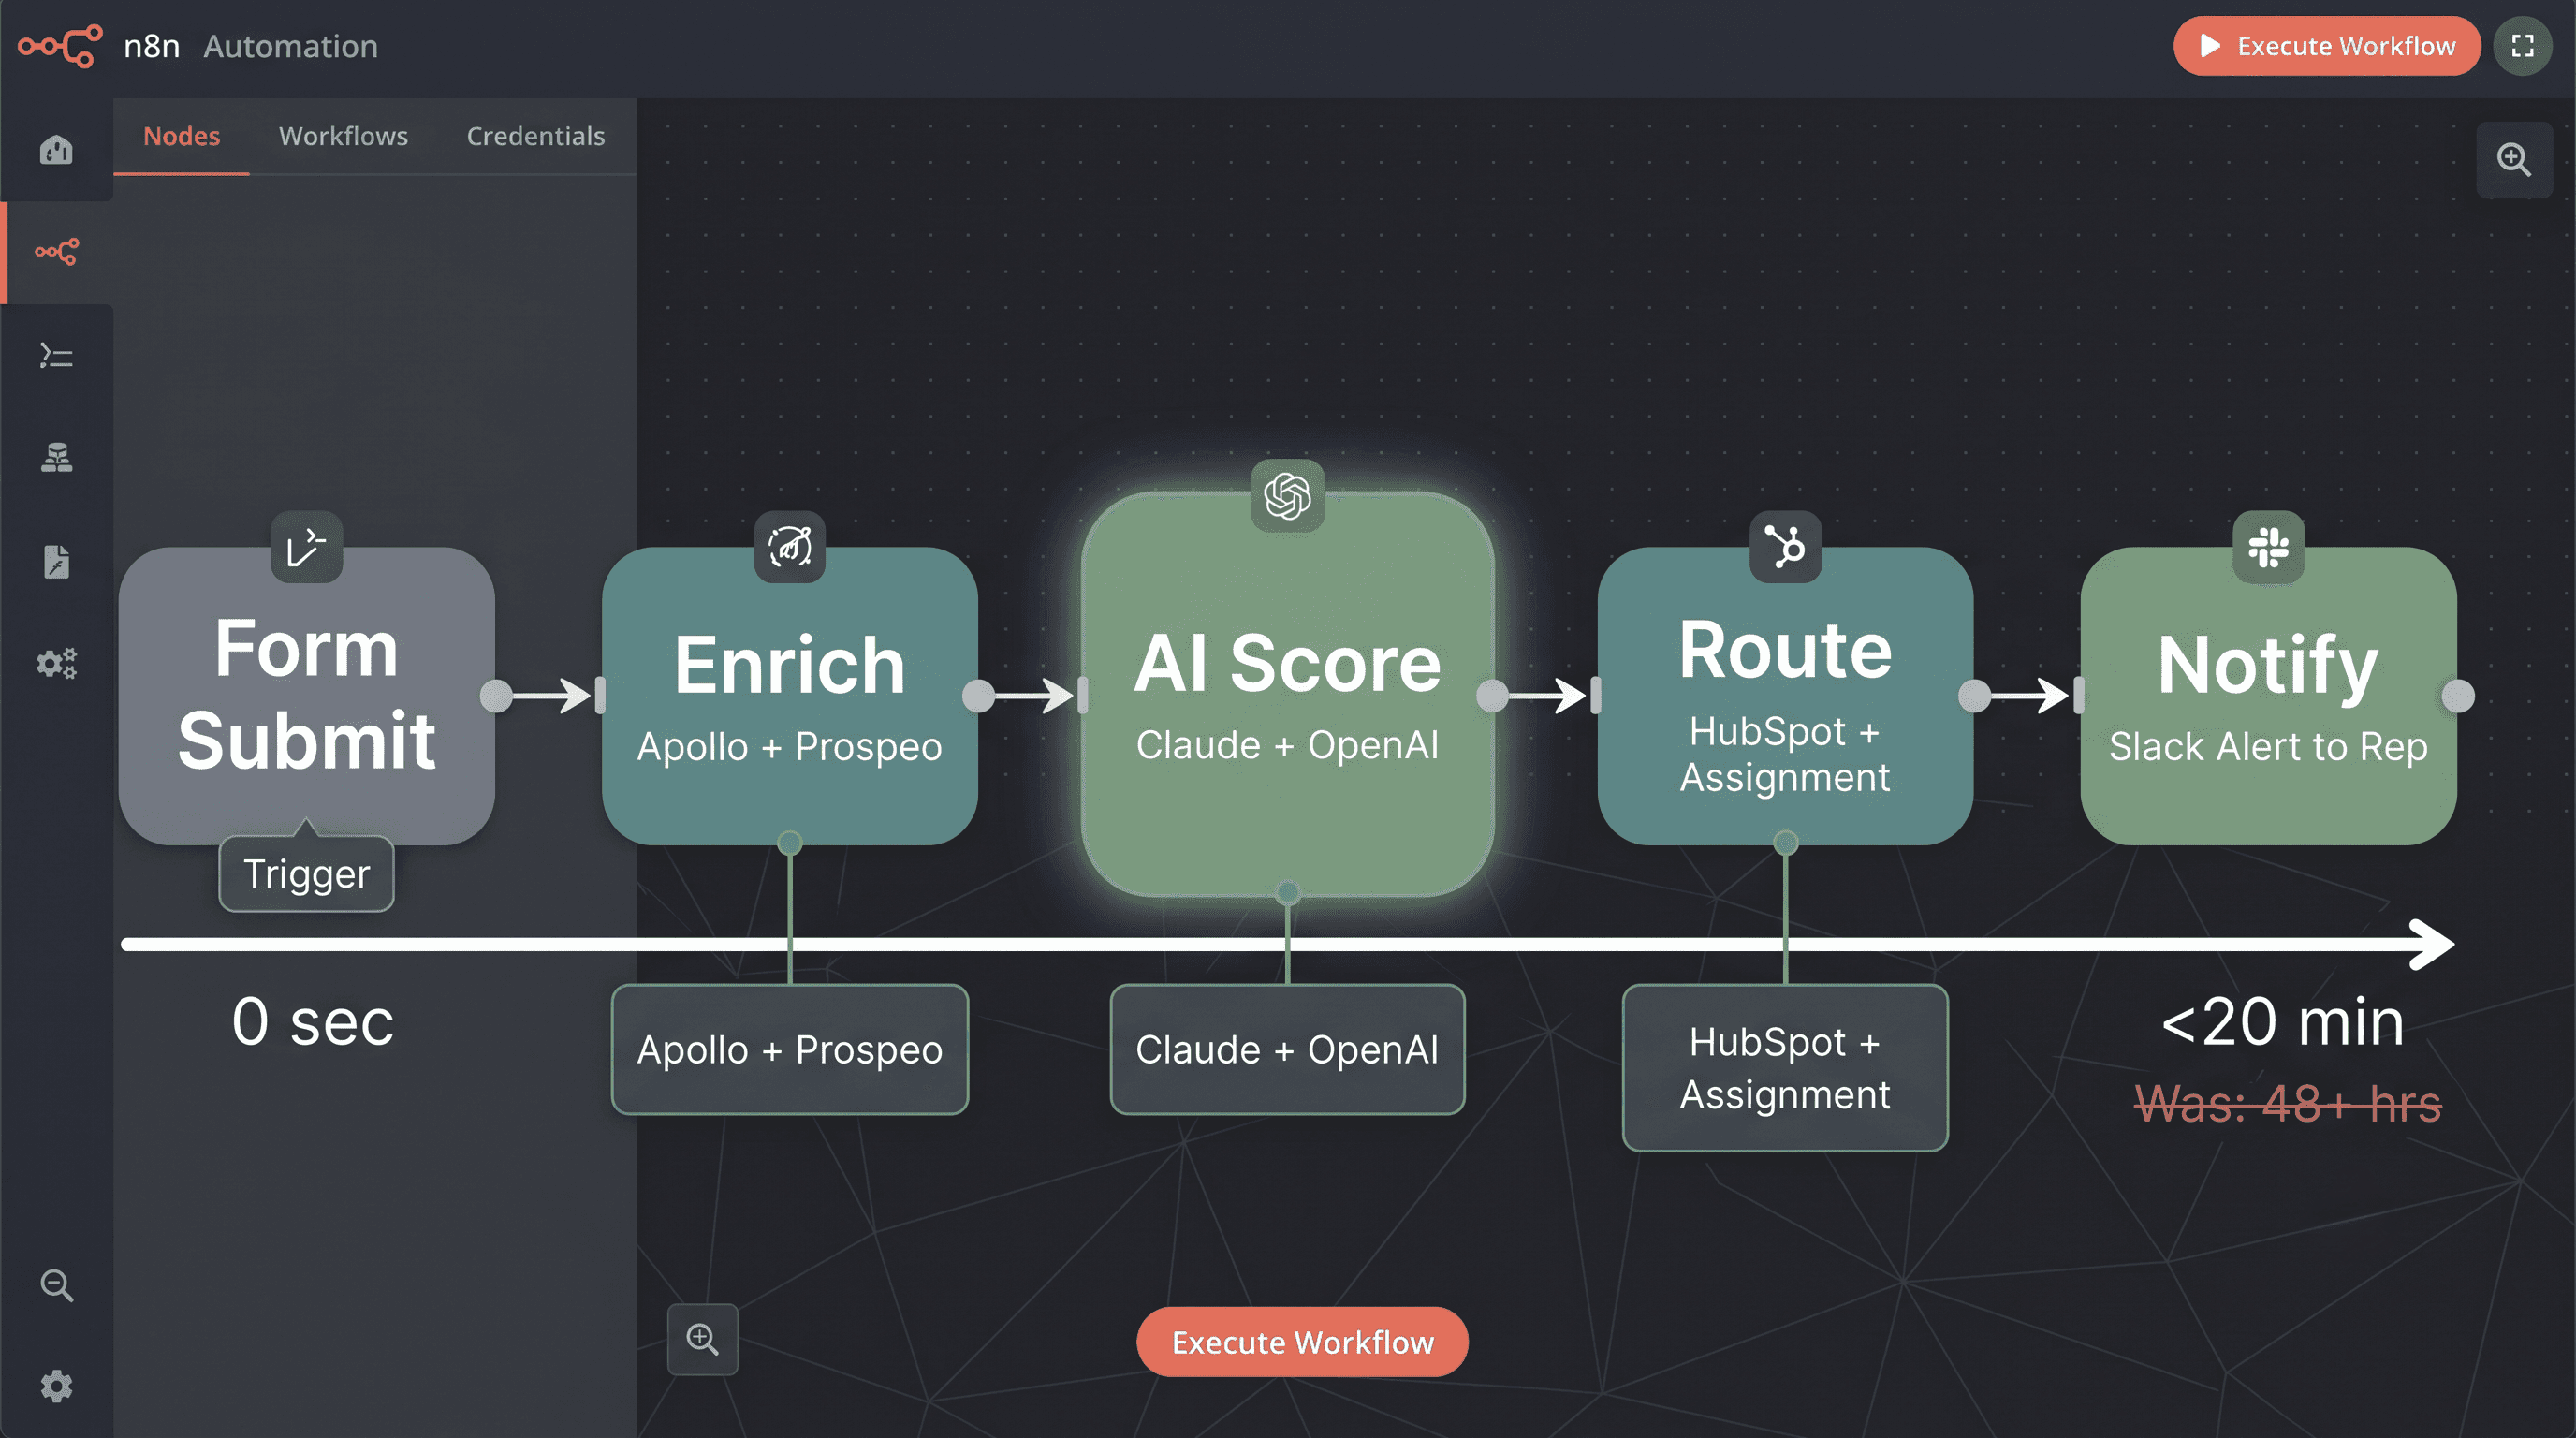Click the OpenAI icon on AI Score
This screenshot has height=1438, width=2576.
click(x=1287, y=496)
